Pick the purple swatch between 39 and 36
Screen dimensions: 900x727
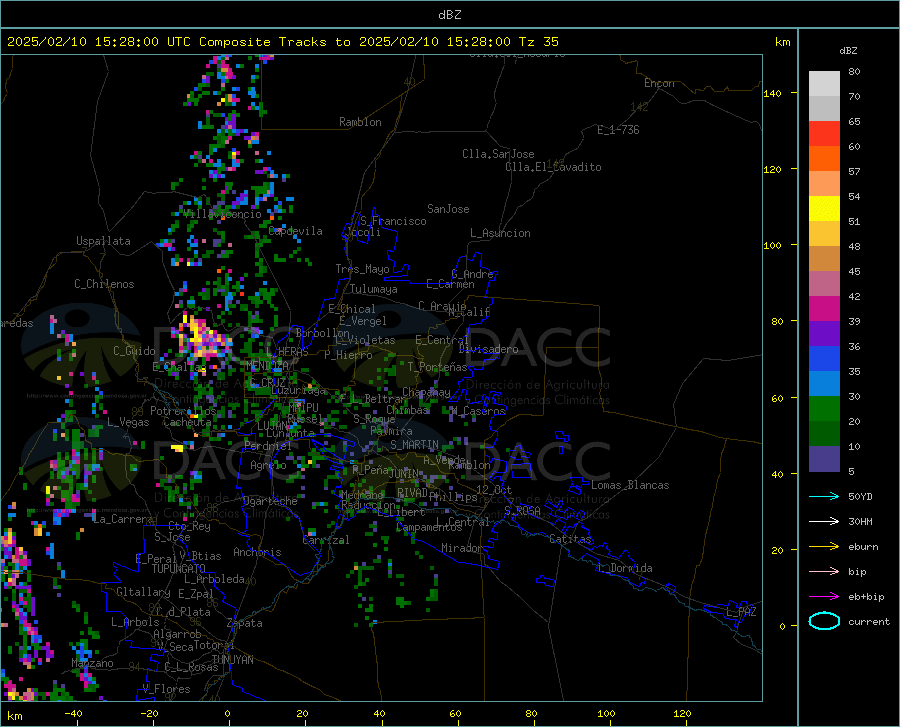824,334
